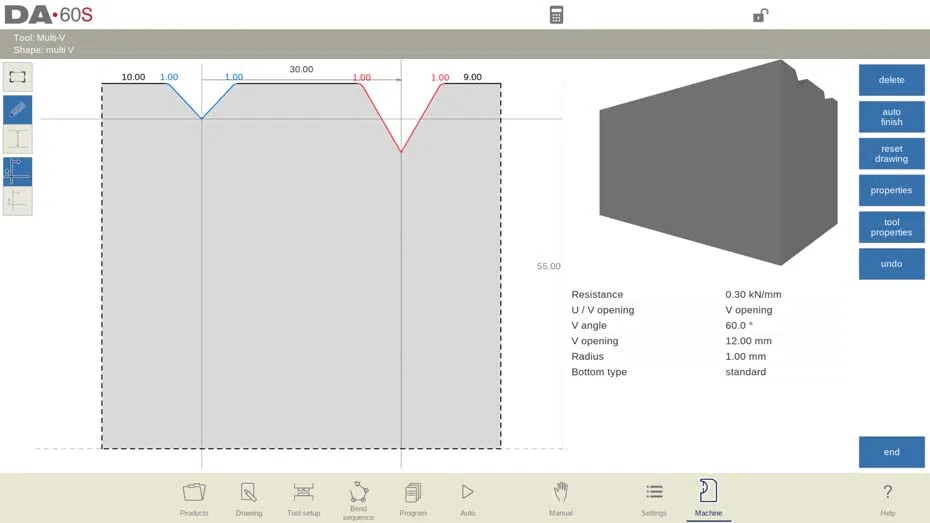Click the Bottom type value standard
Viewport: 930px width, 523px height.
(x=746, y=371)
